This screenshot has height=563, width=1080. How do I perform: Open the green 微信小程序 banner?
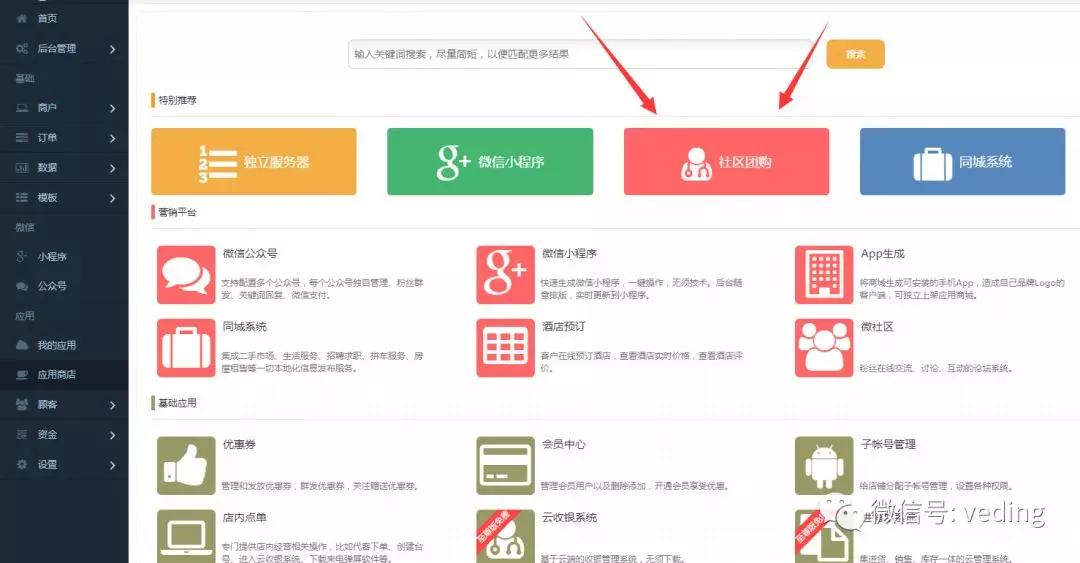click(490, 161)
